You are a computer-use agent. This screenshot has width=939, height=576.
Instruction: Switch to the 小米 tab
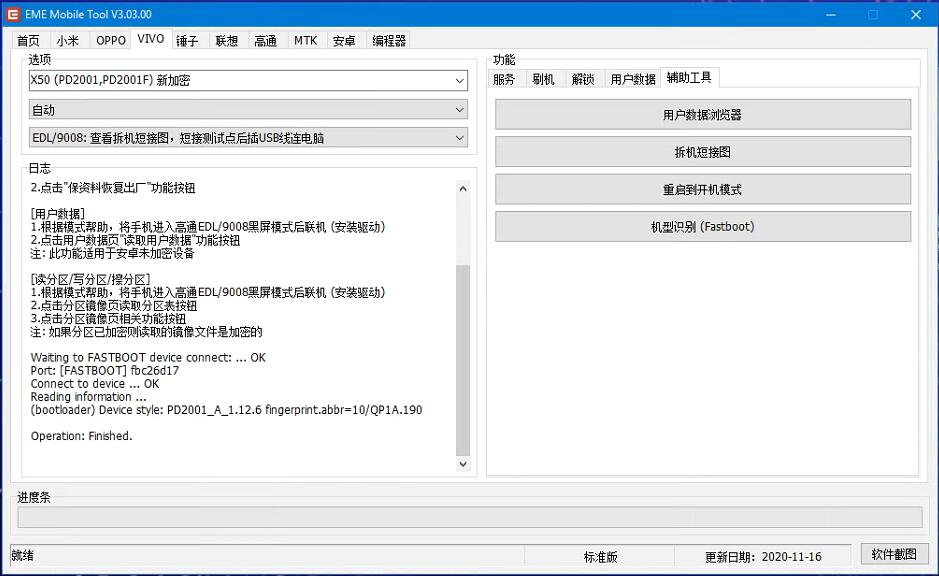[68, 41]
